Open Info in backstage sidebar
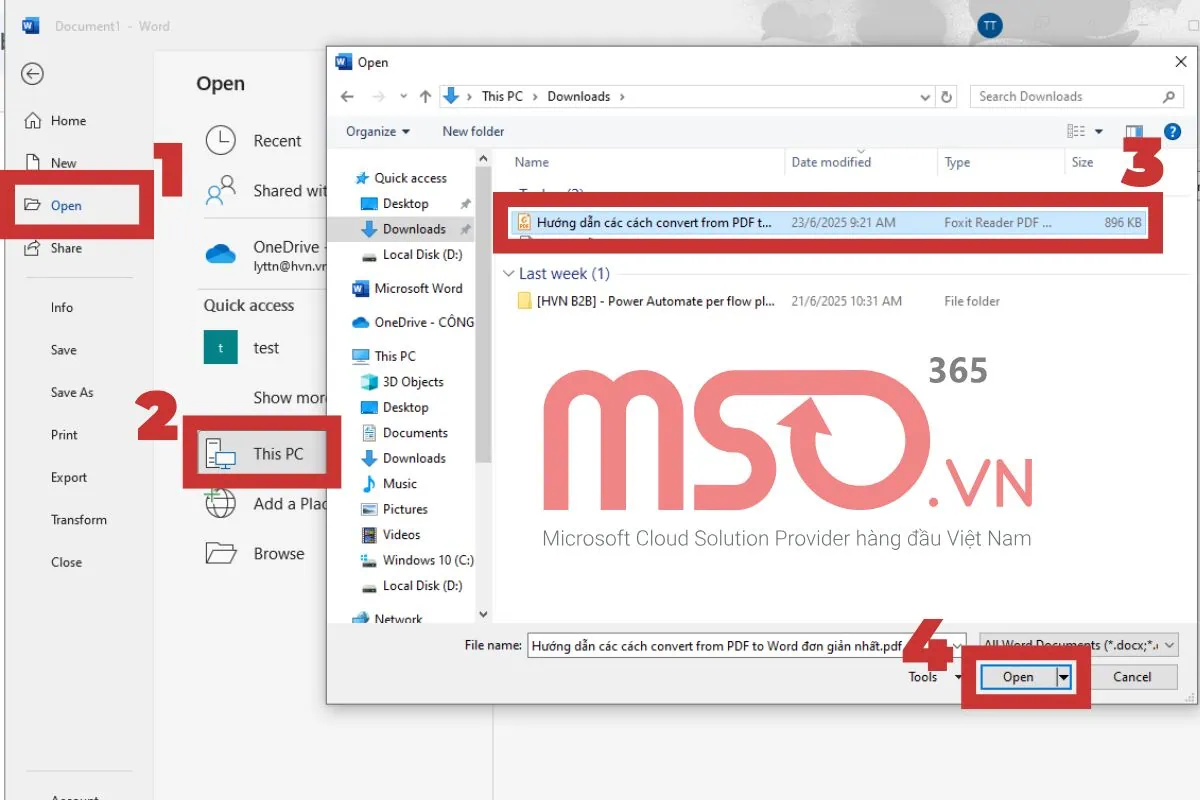The image size is (1200, 800). 62,308
